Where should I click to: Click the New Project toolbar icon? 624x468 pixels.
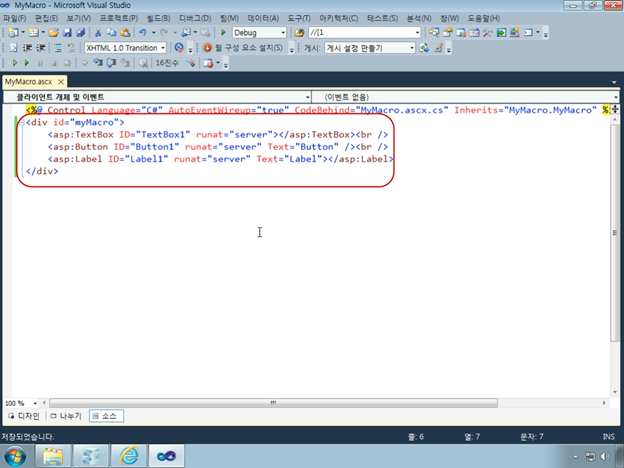[x=13, y=33]
